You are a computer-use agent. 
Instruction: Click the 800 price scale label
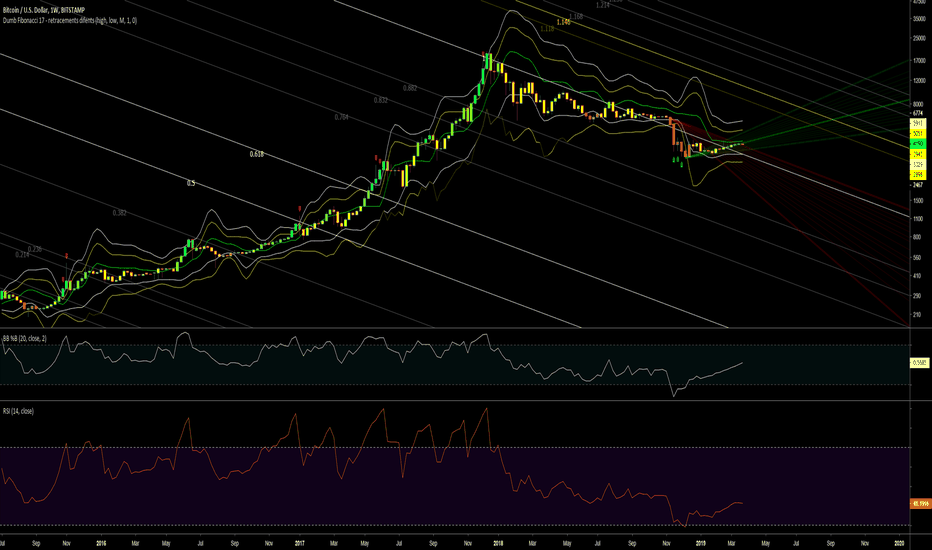(x=917, y=237)
